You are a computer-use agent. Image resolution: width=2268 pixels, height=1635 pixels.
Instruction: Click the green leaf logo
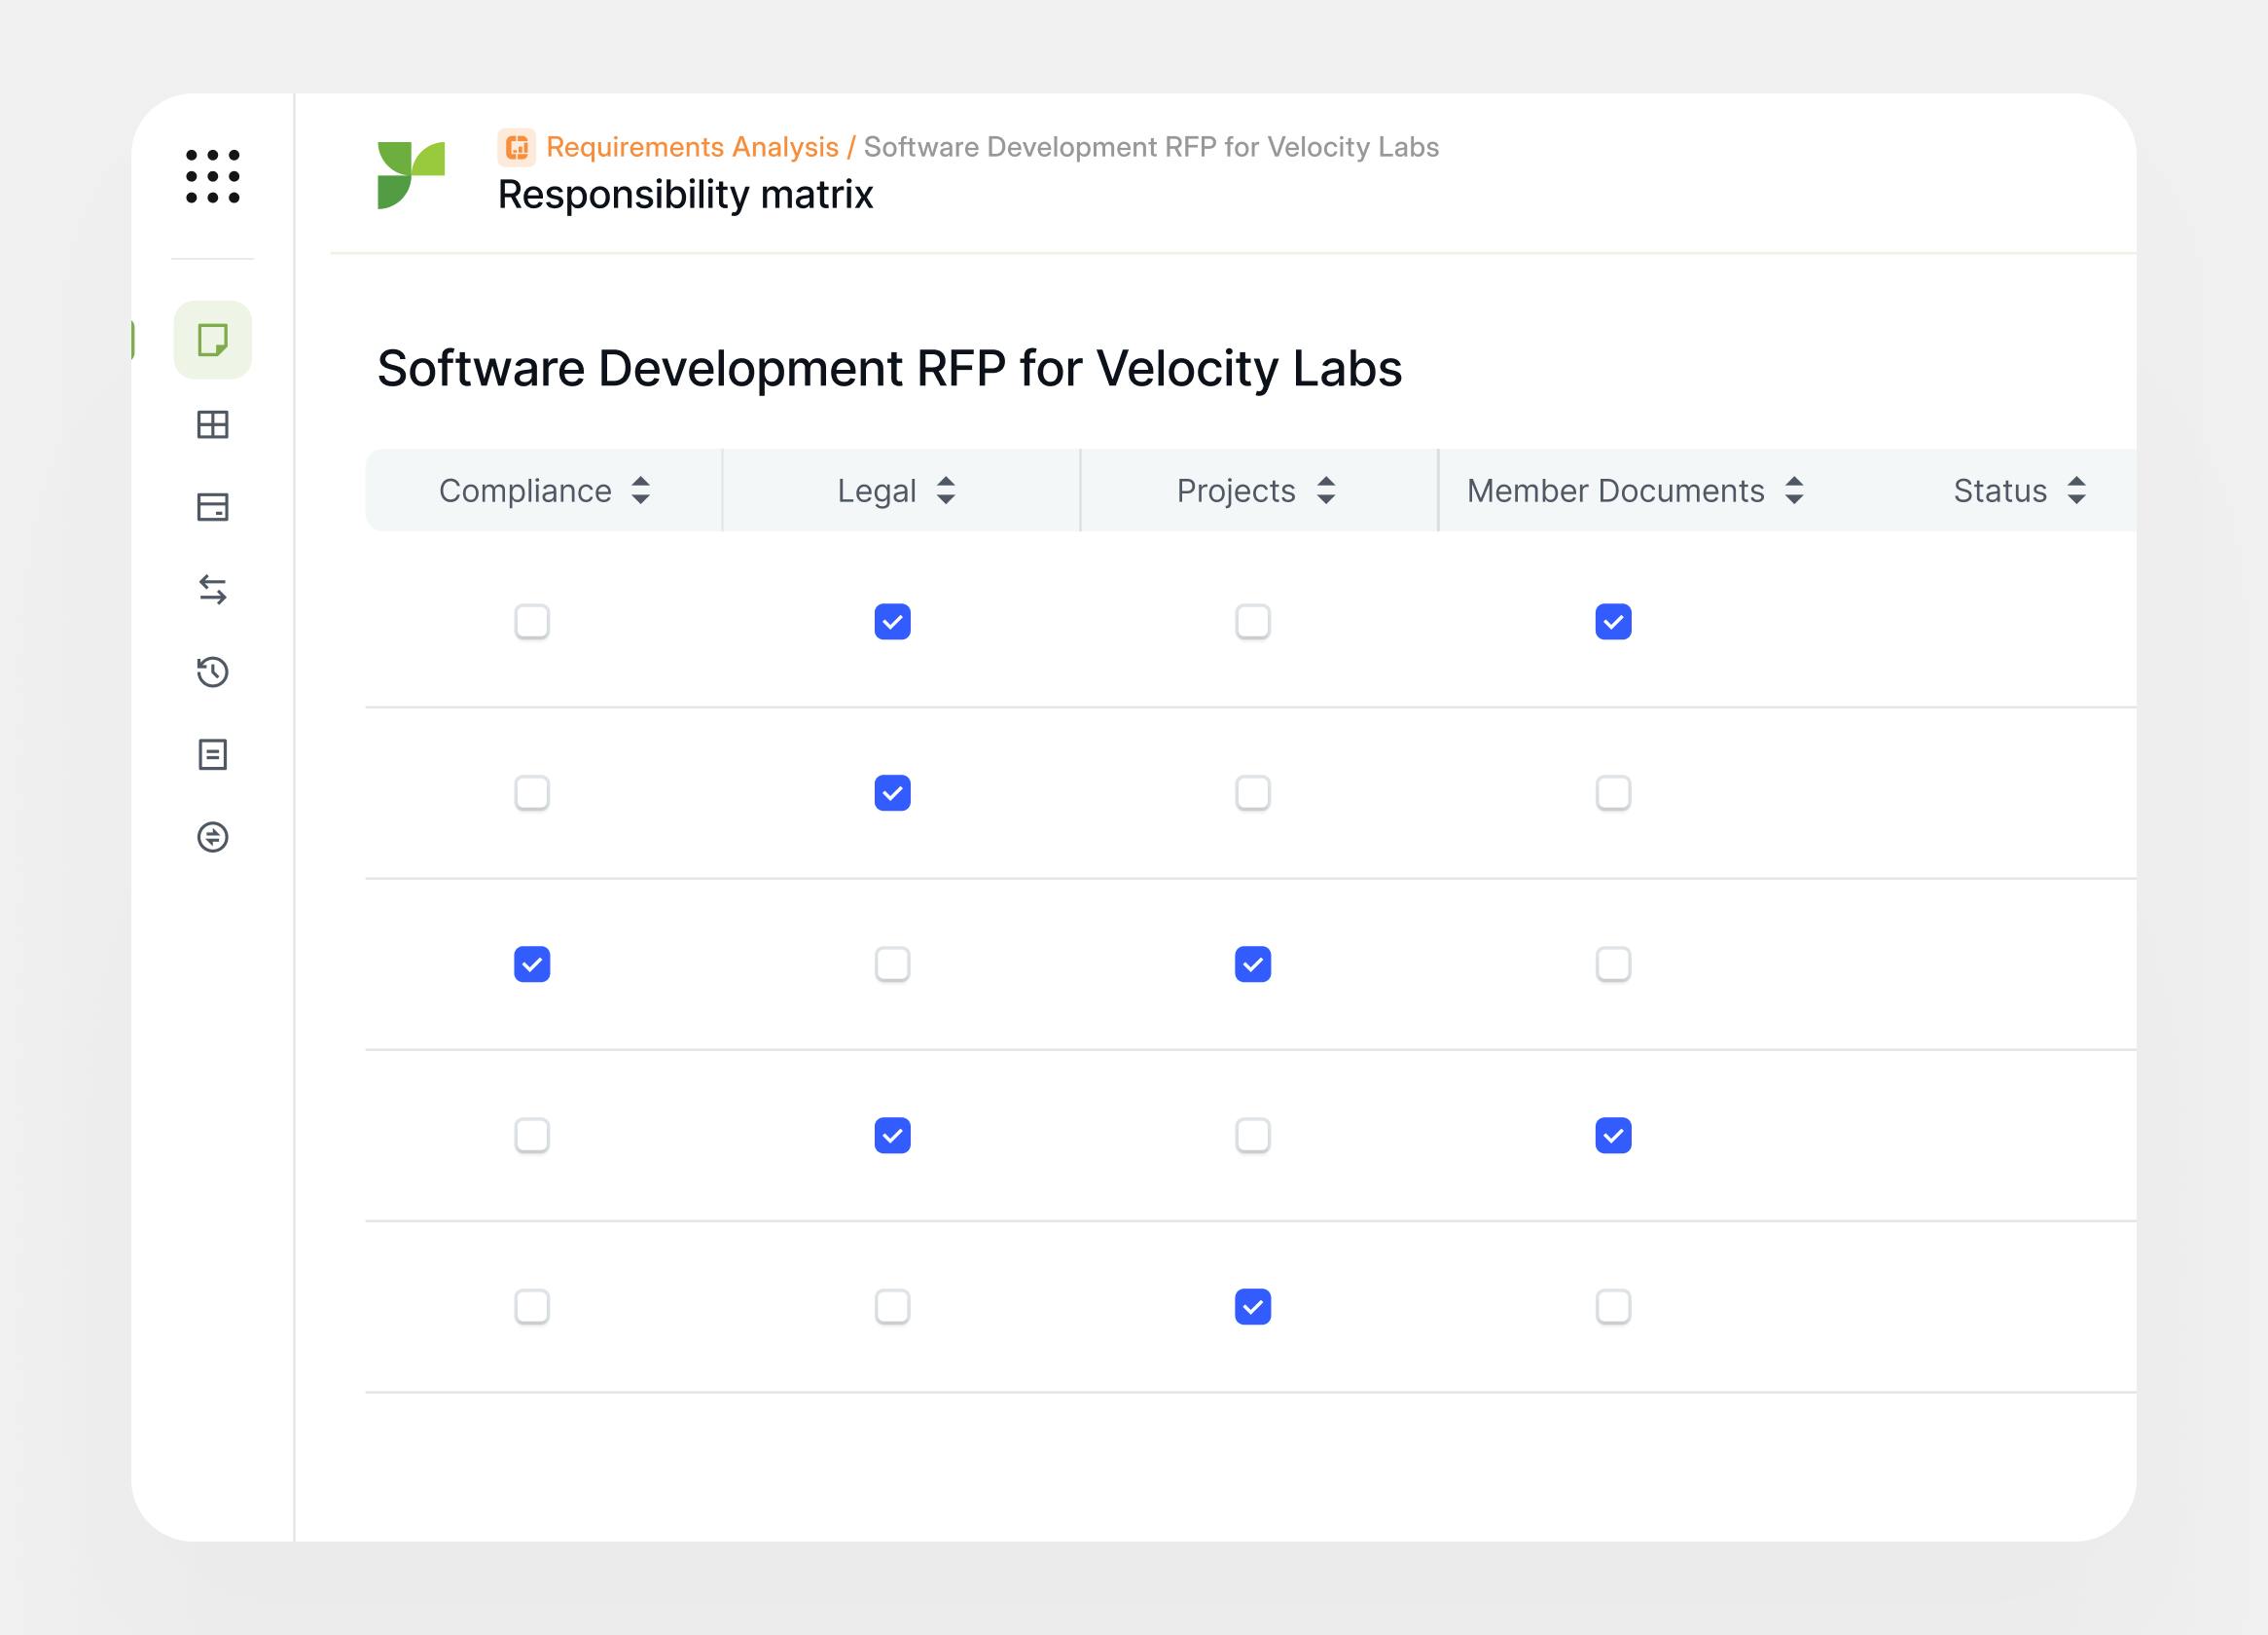coord(410,175)
